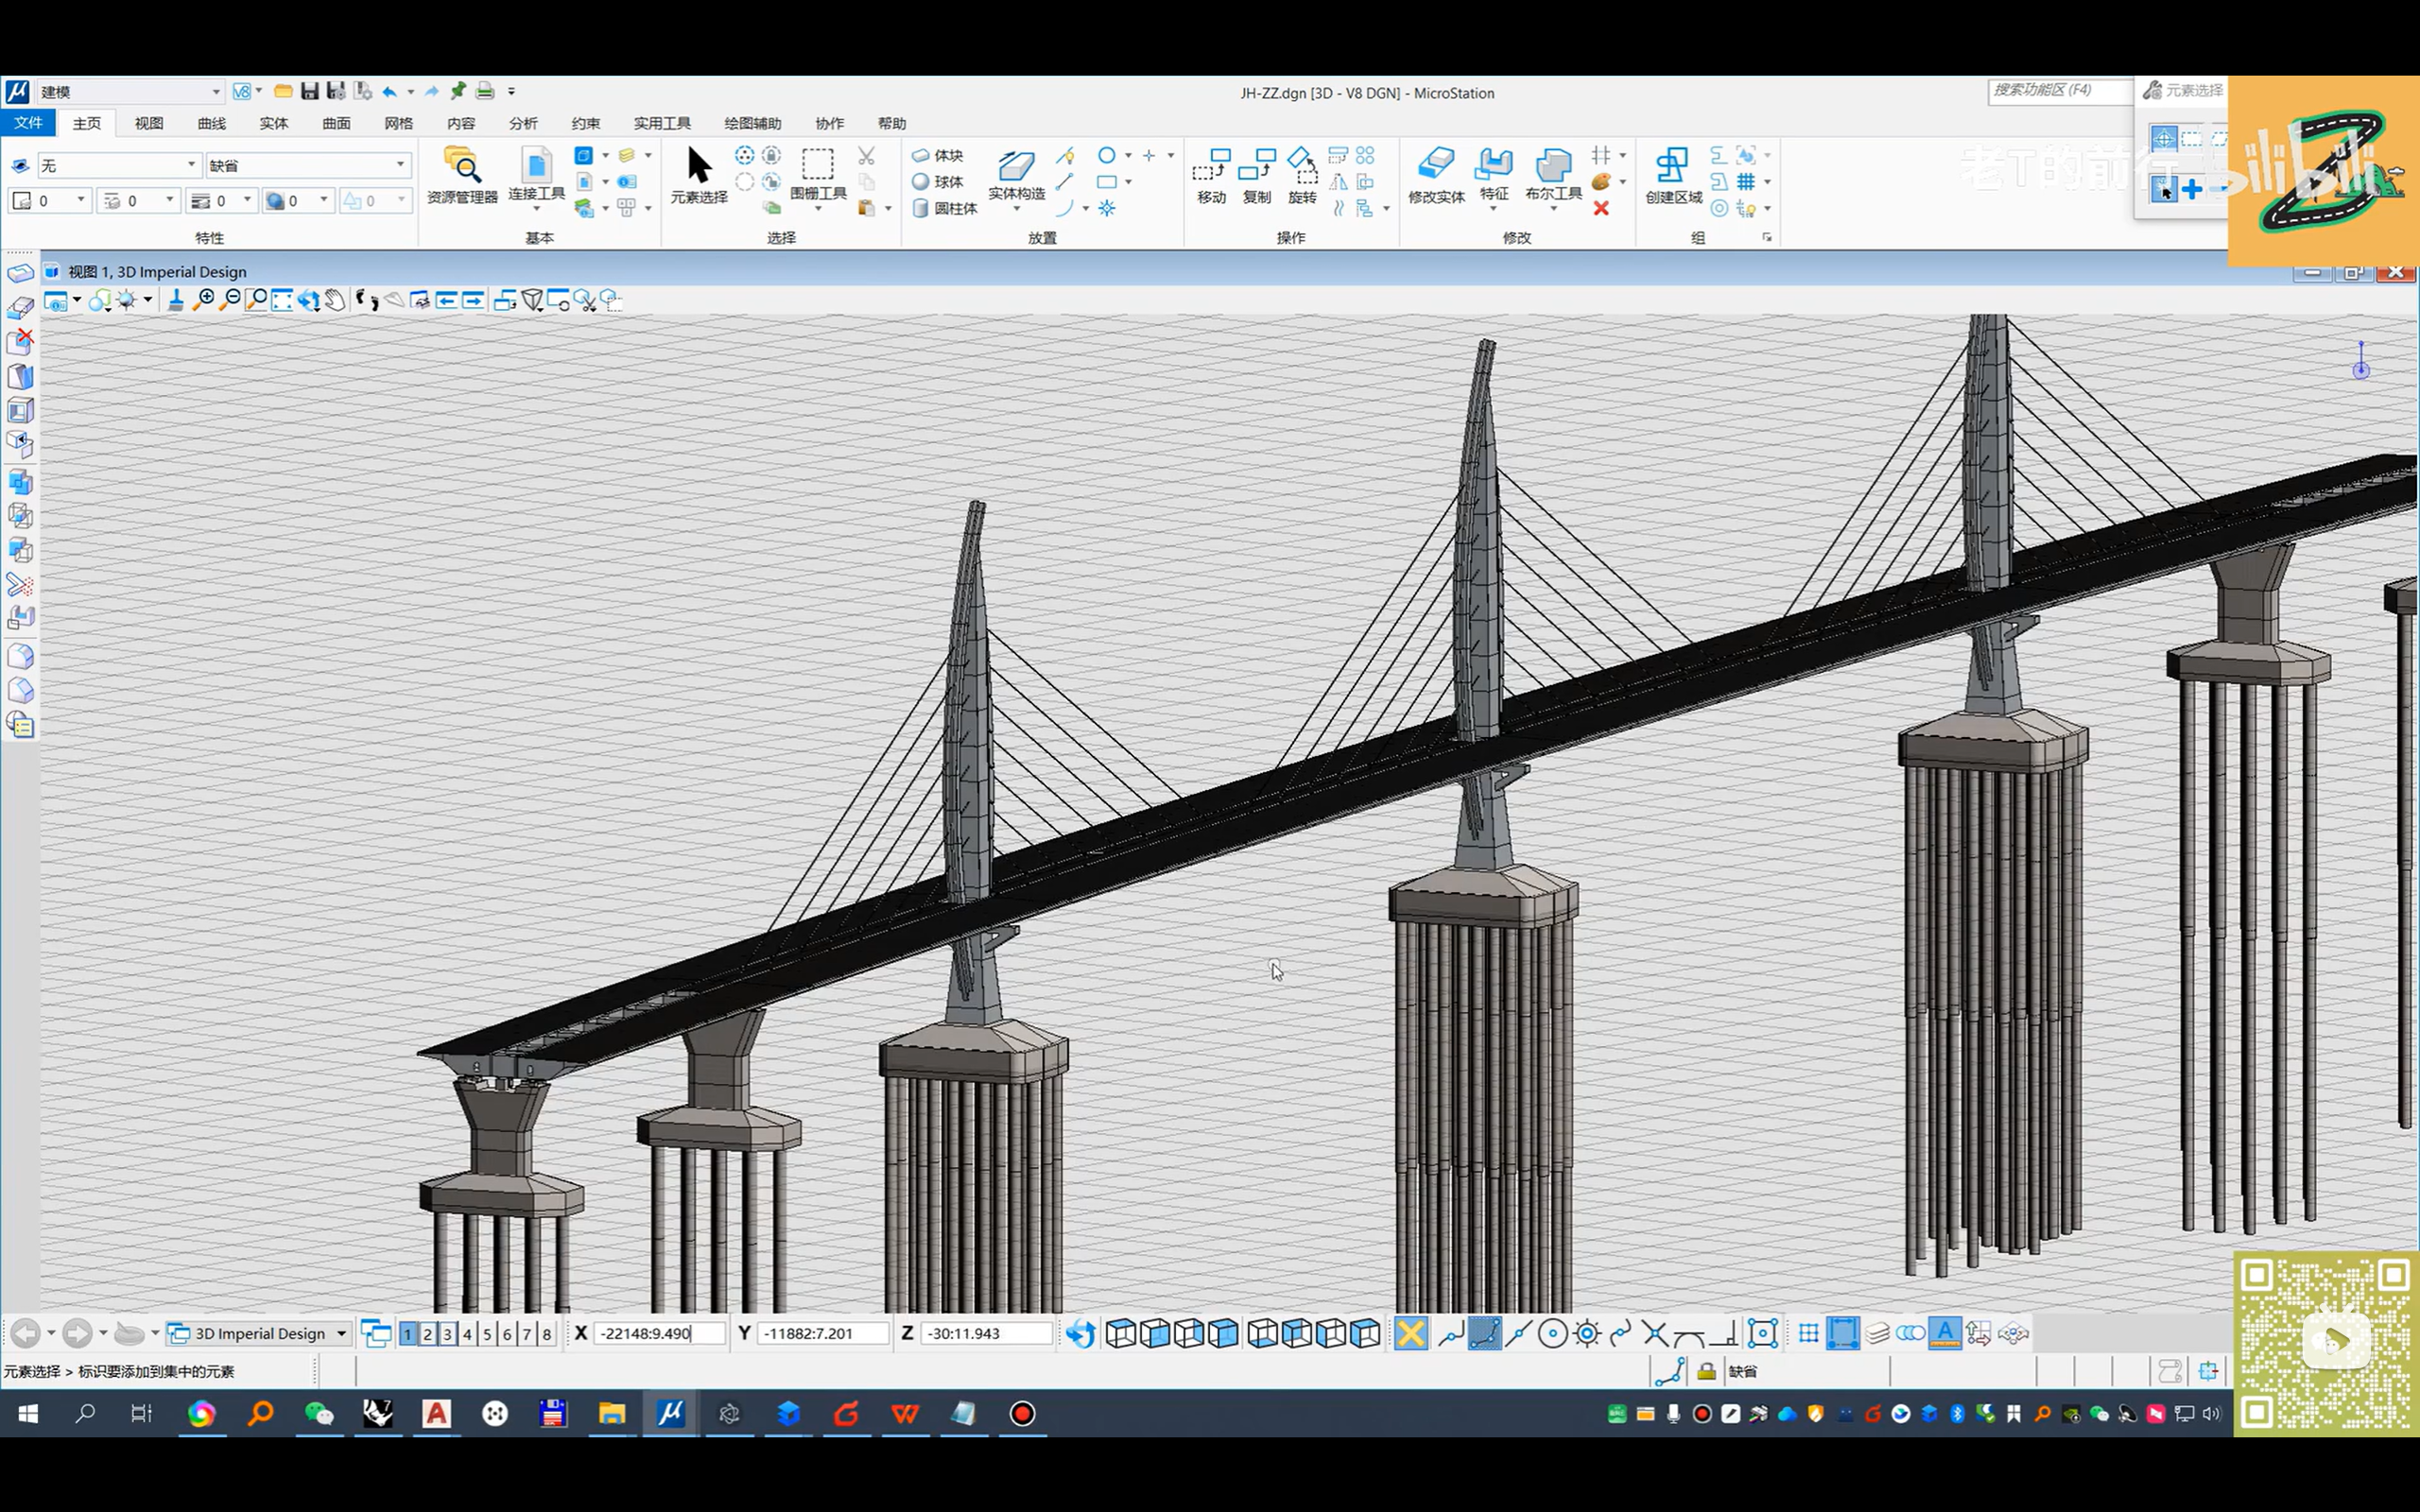Viewport: 2420px width, 1512px height.
Task: Toggle the yellow X snap button
Action: coord(1410,1333)
